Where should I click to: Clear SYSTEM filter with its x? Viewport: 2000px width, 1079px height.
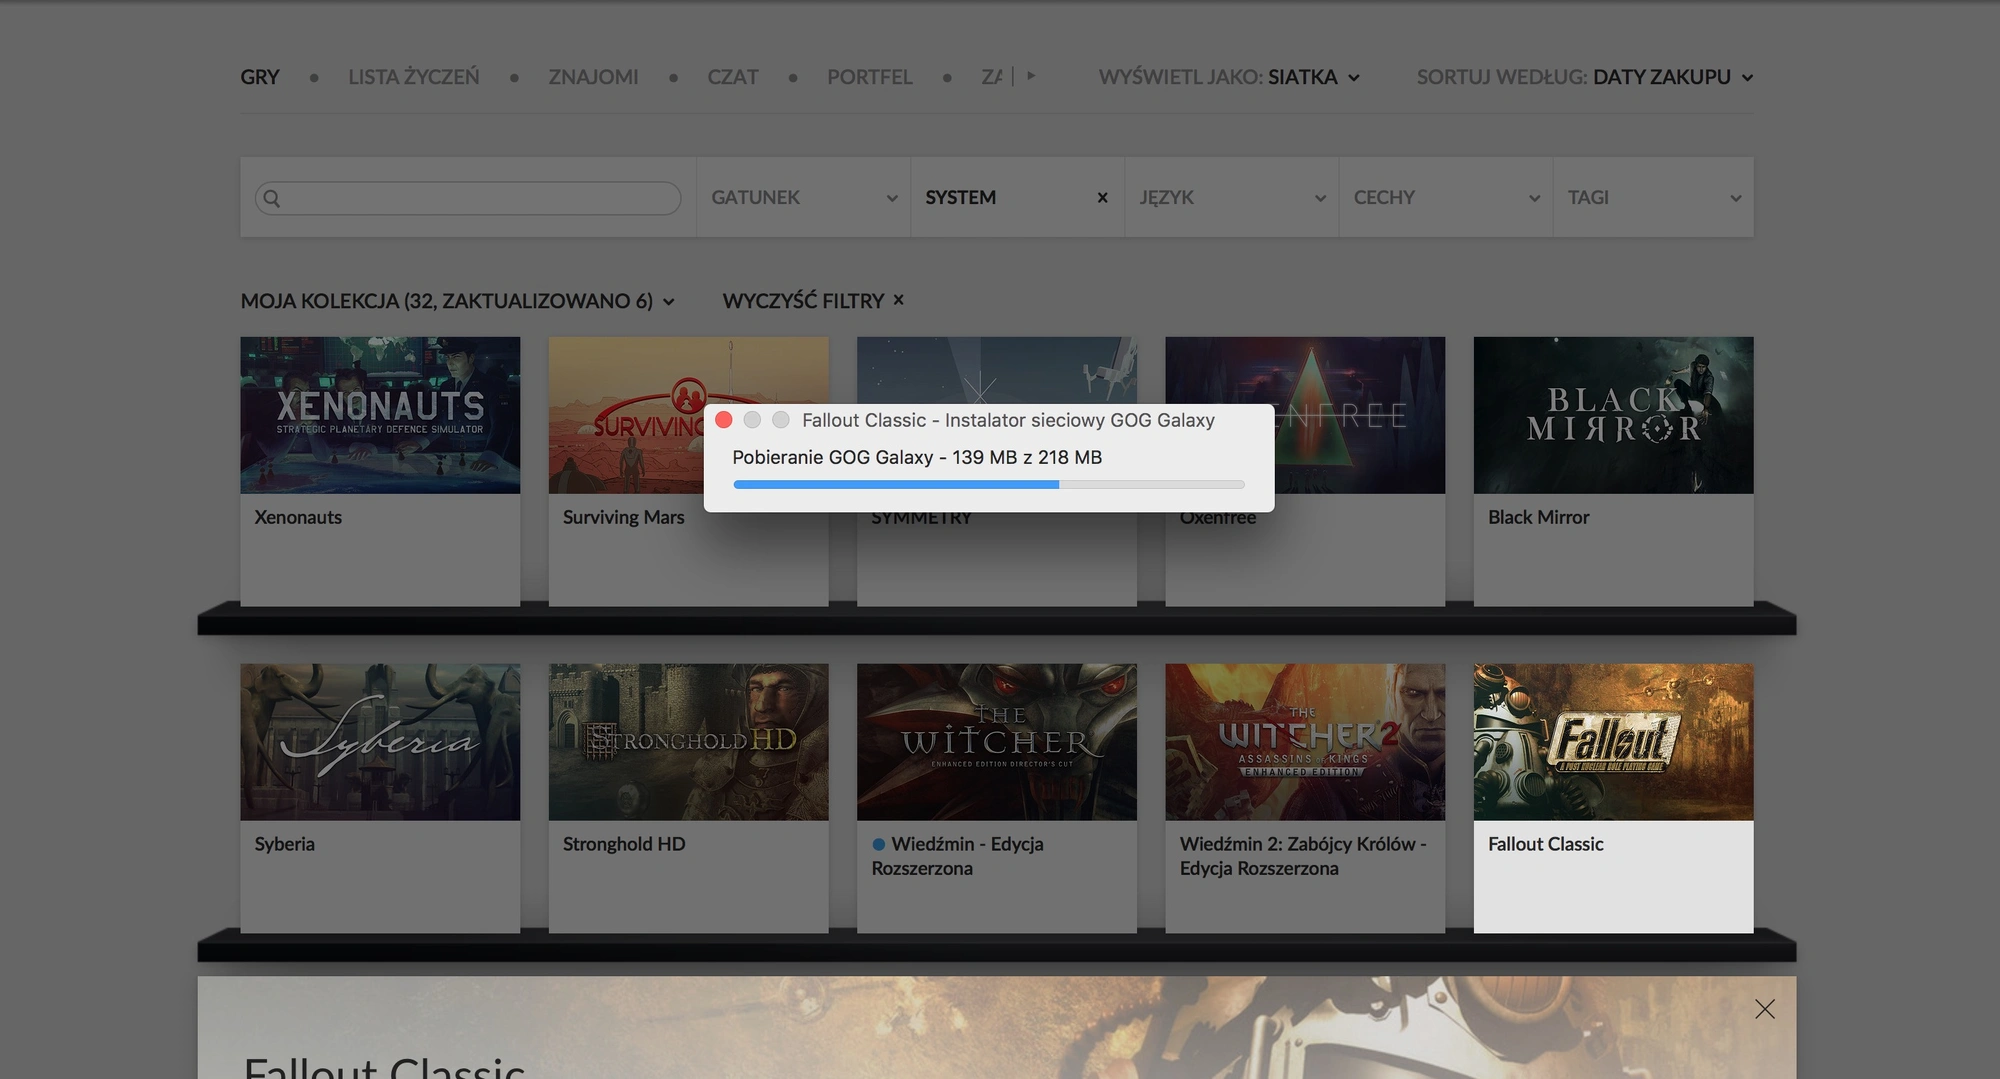click(1102, 198)
